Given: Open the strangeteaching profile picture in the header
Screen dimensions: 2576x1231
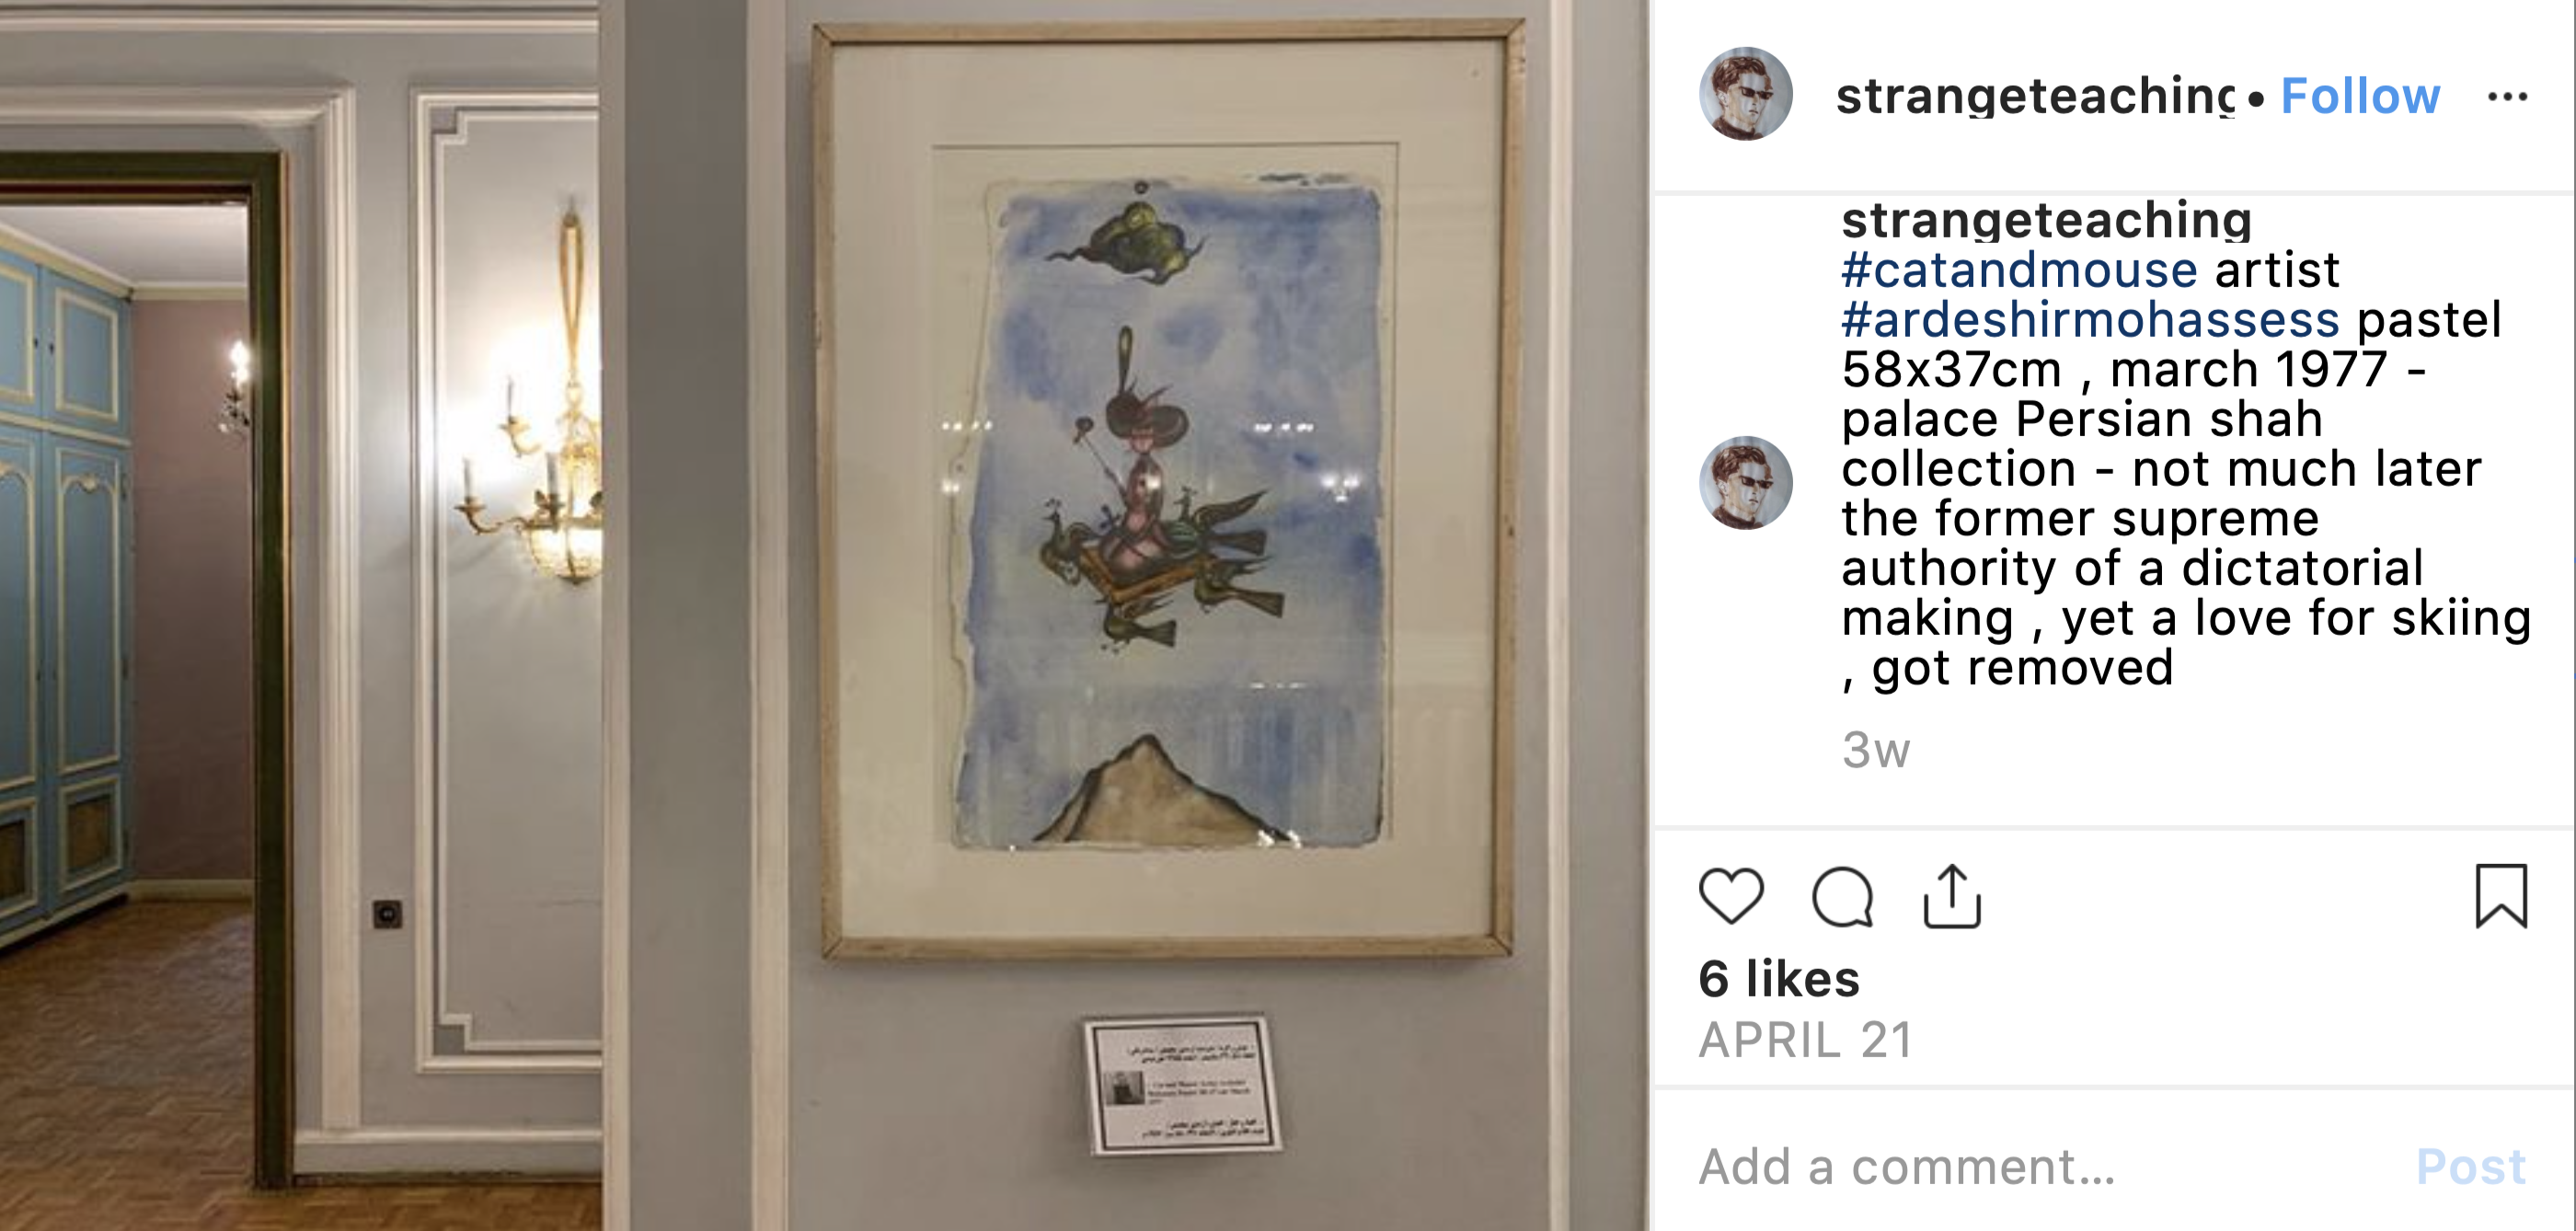Looking at the screenshot, I should pyautogui.click(x=1746, y=94).
